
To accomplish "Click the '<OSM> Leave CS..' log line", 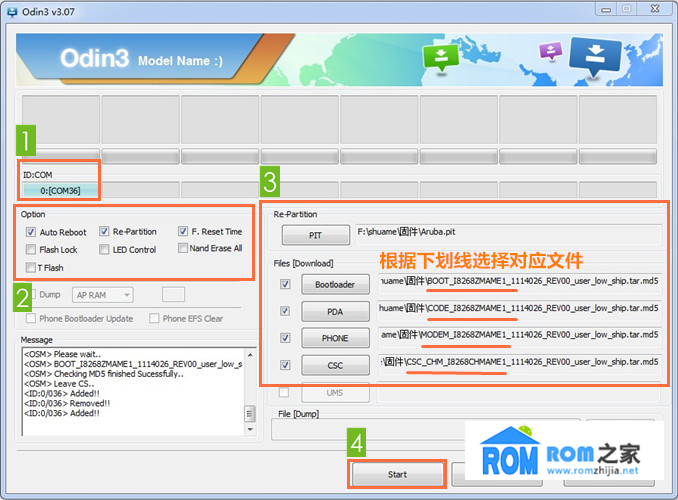I will 59,384.
